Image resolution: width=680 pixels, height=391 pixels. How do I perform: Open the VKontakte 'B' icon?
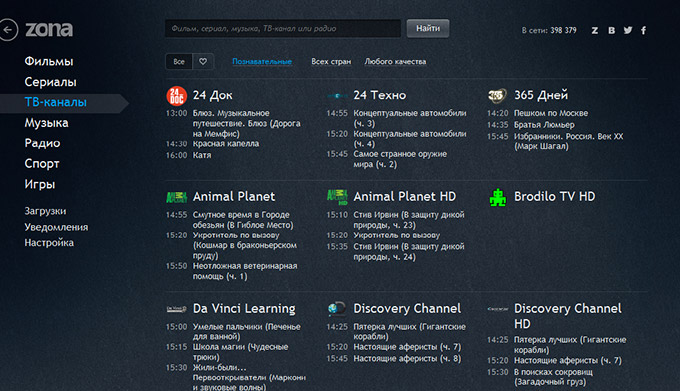pyautogui.click(x=611, y=30)
